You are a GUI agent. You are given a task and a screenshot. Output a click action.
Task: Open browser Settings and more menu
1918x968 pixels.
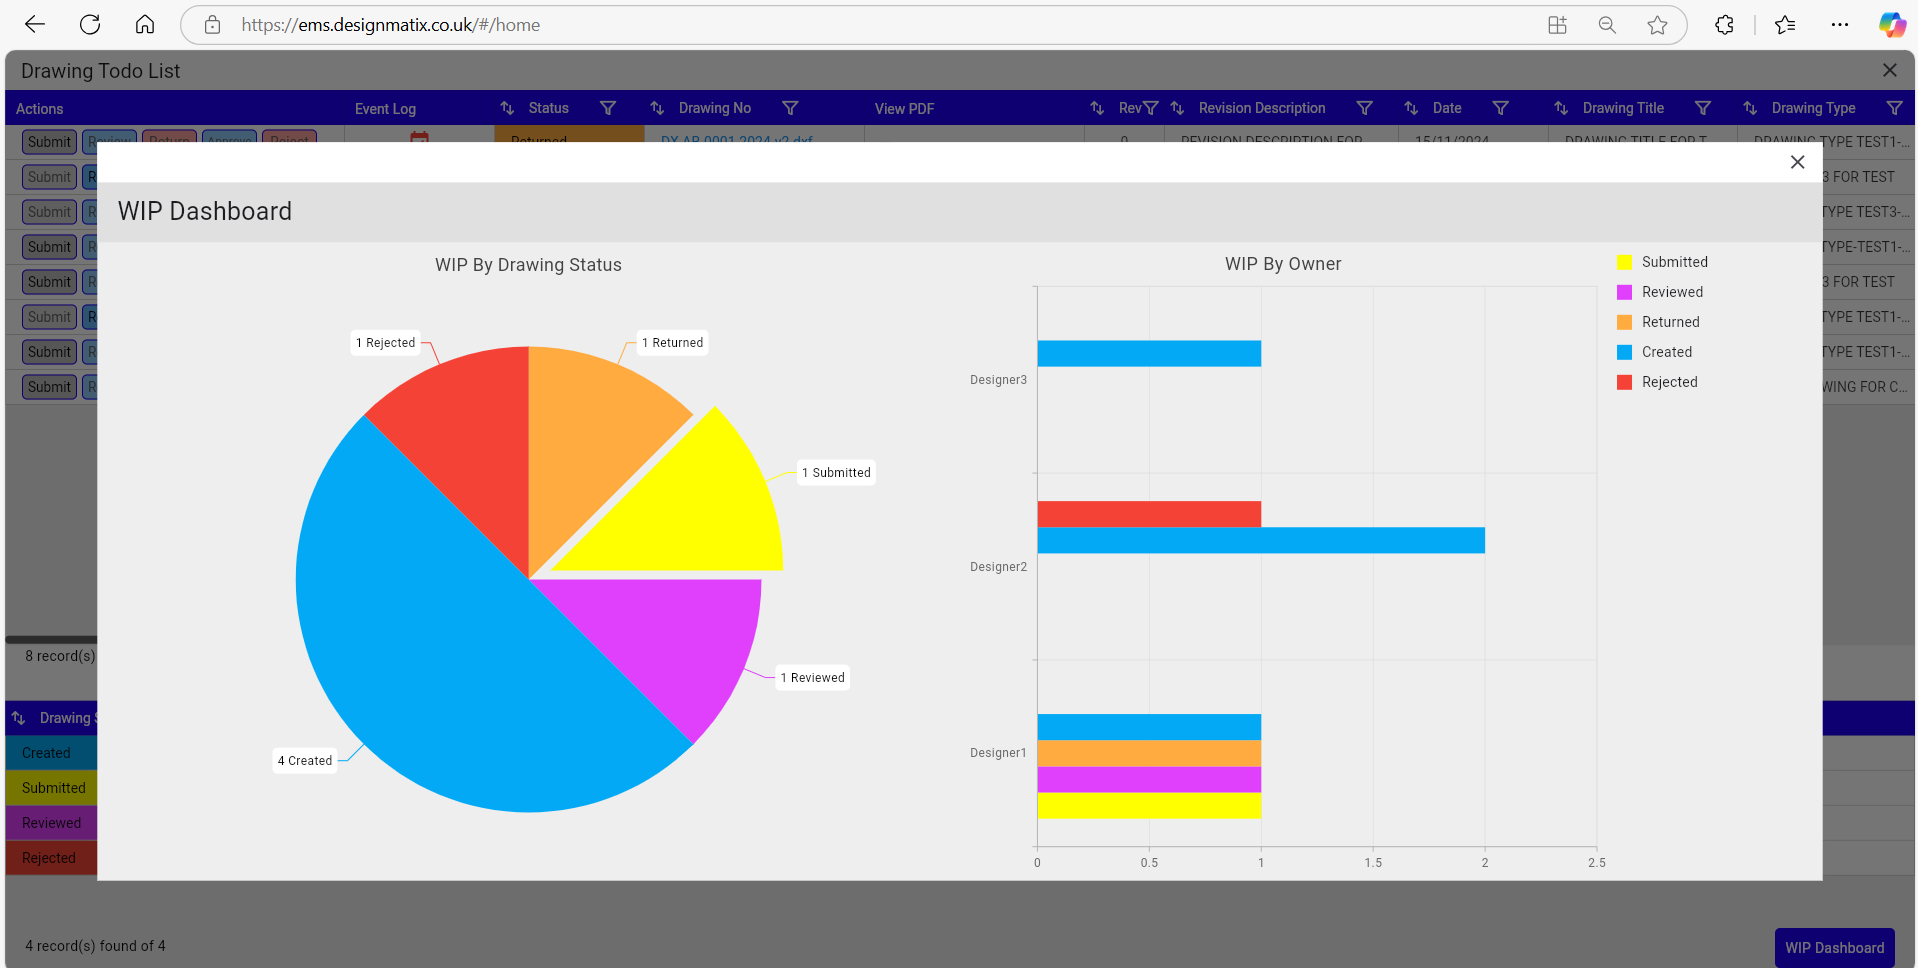click(x=1839, y=25)
